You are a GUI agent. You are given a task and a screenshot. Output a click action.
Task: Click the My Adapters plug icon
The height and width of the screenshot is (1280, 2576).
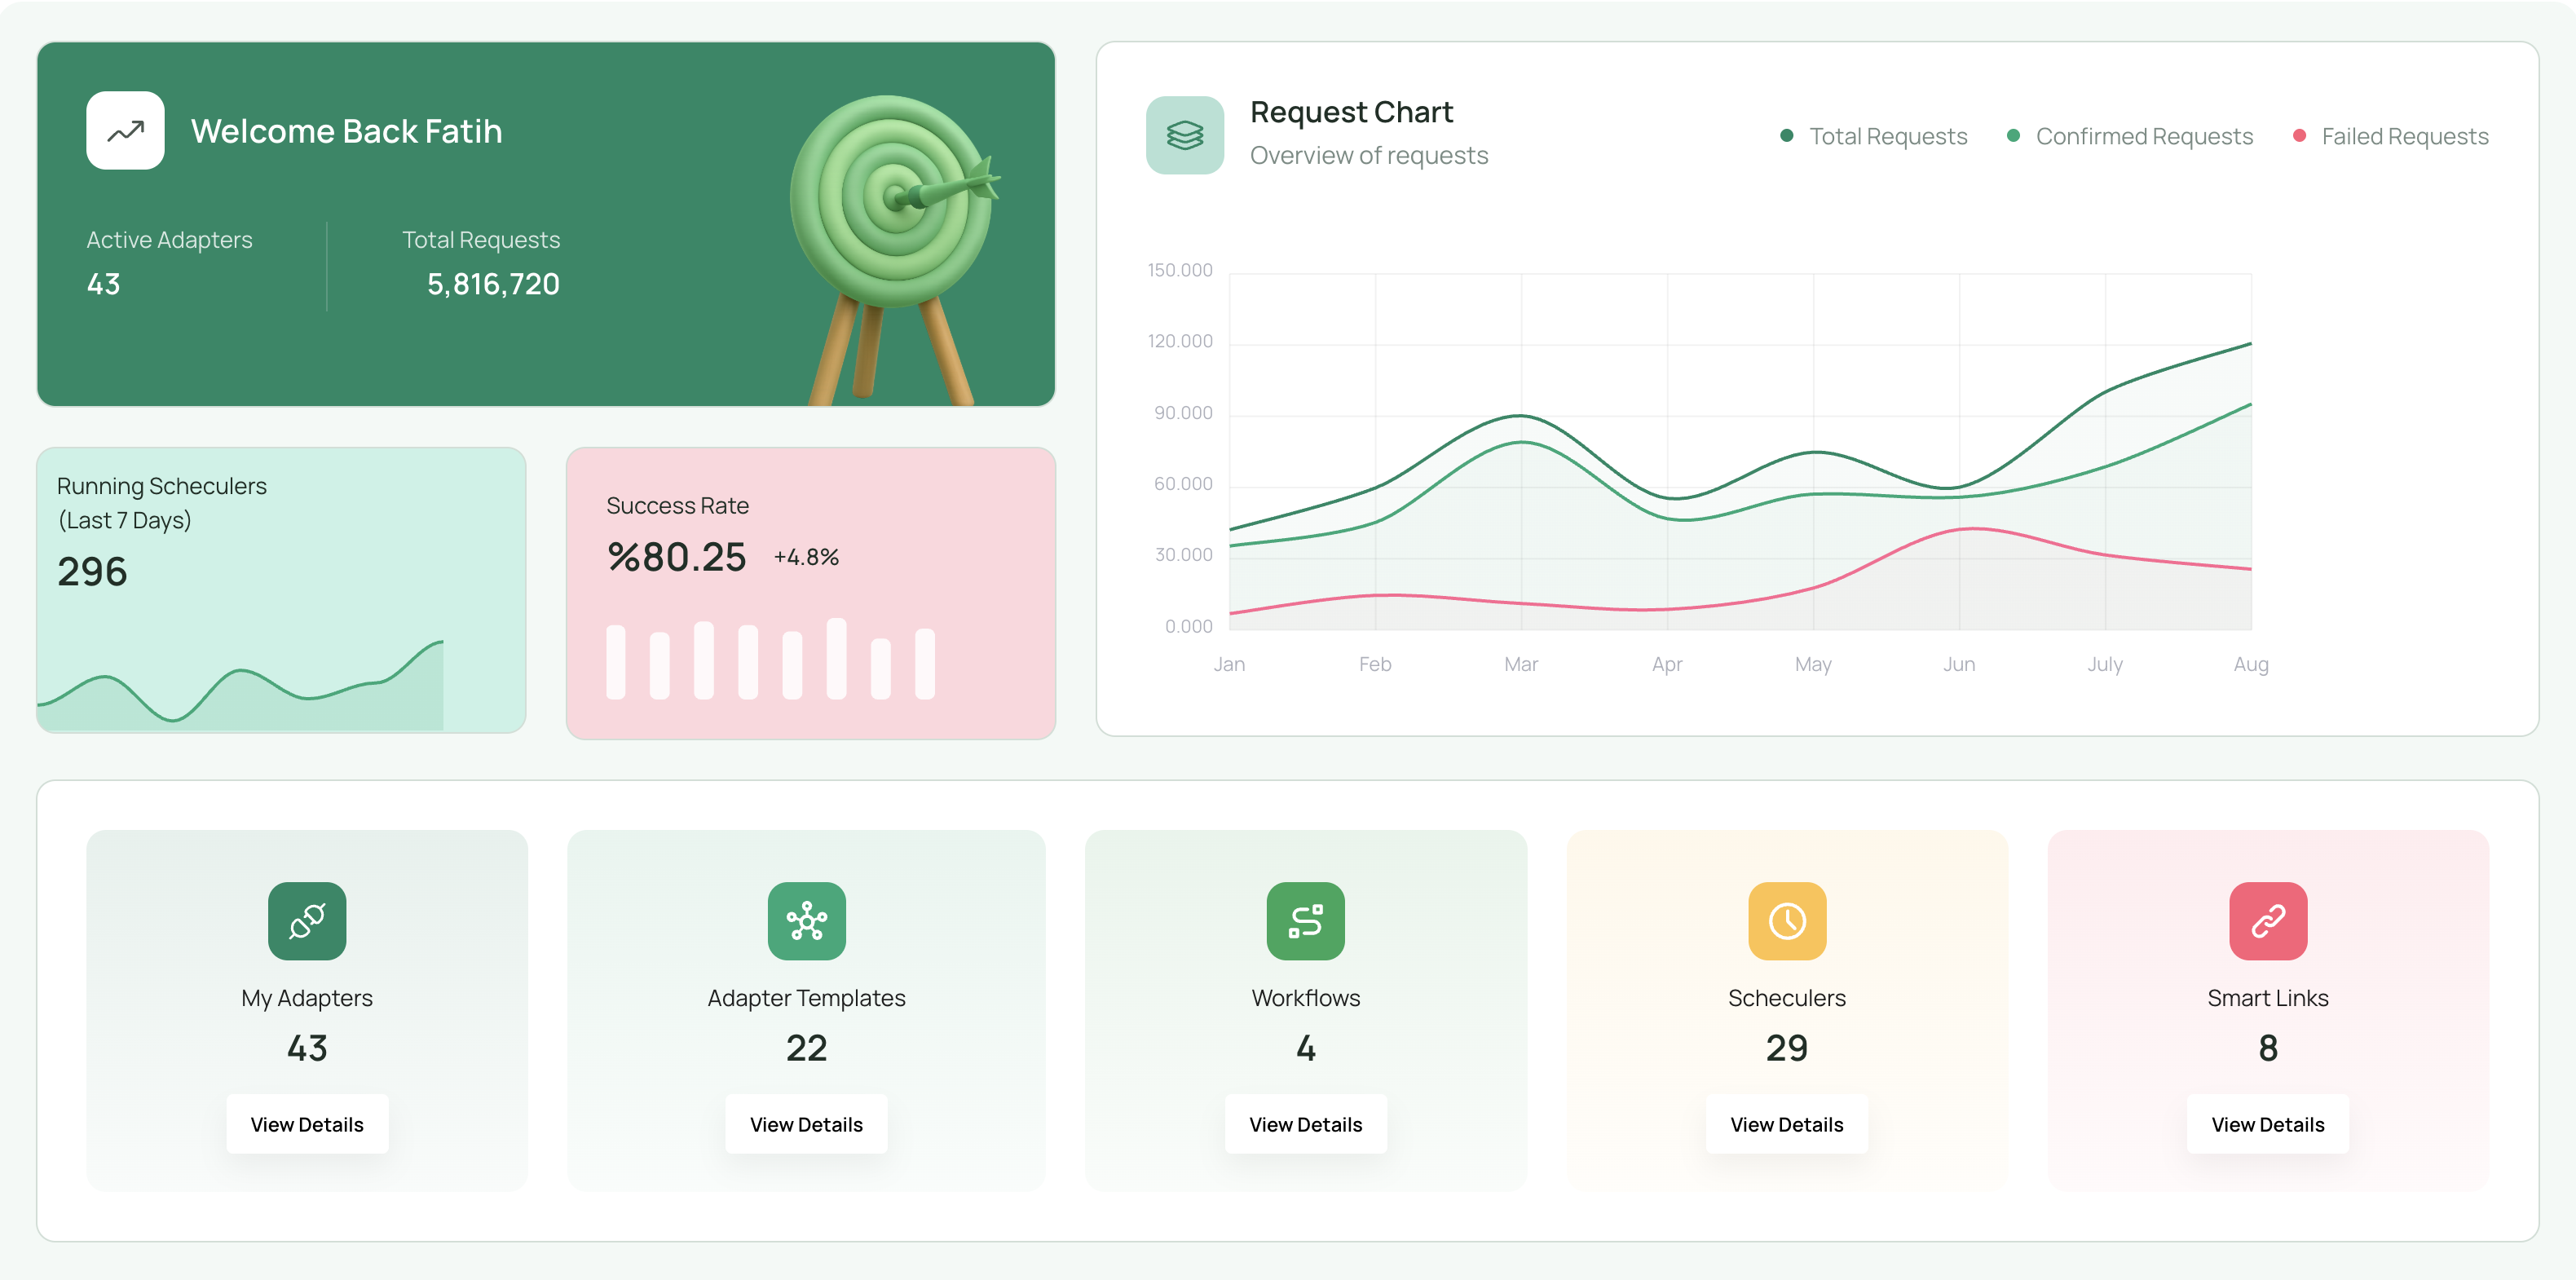point(307,920)
